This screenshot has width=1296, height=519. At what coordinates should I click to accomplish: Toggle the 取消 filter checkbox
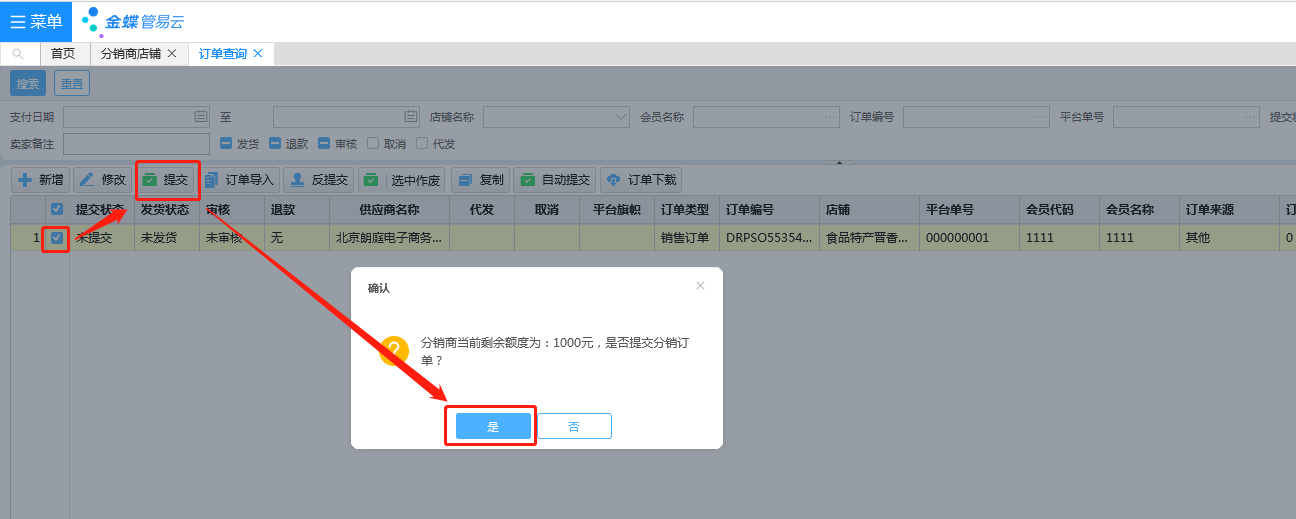coord(373,144)
